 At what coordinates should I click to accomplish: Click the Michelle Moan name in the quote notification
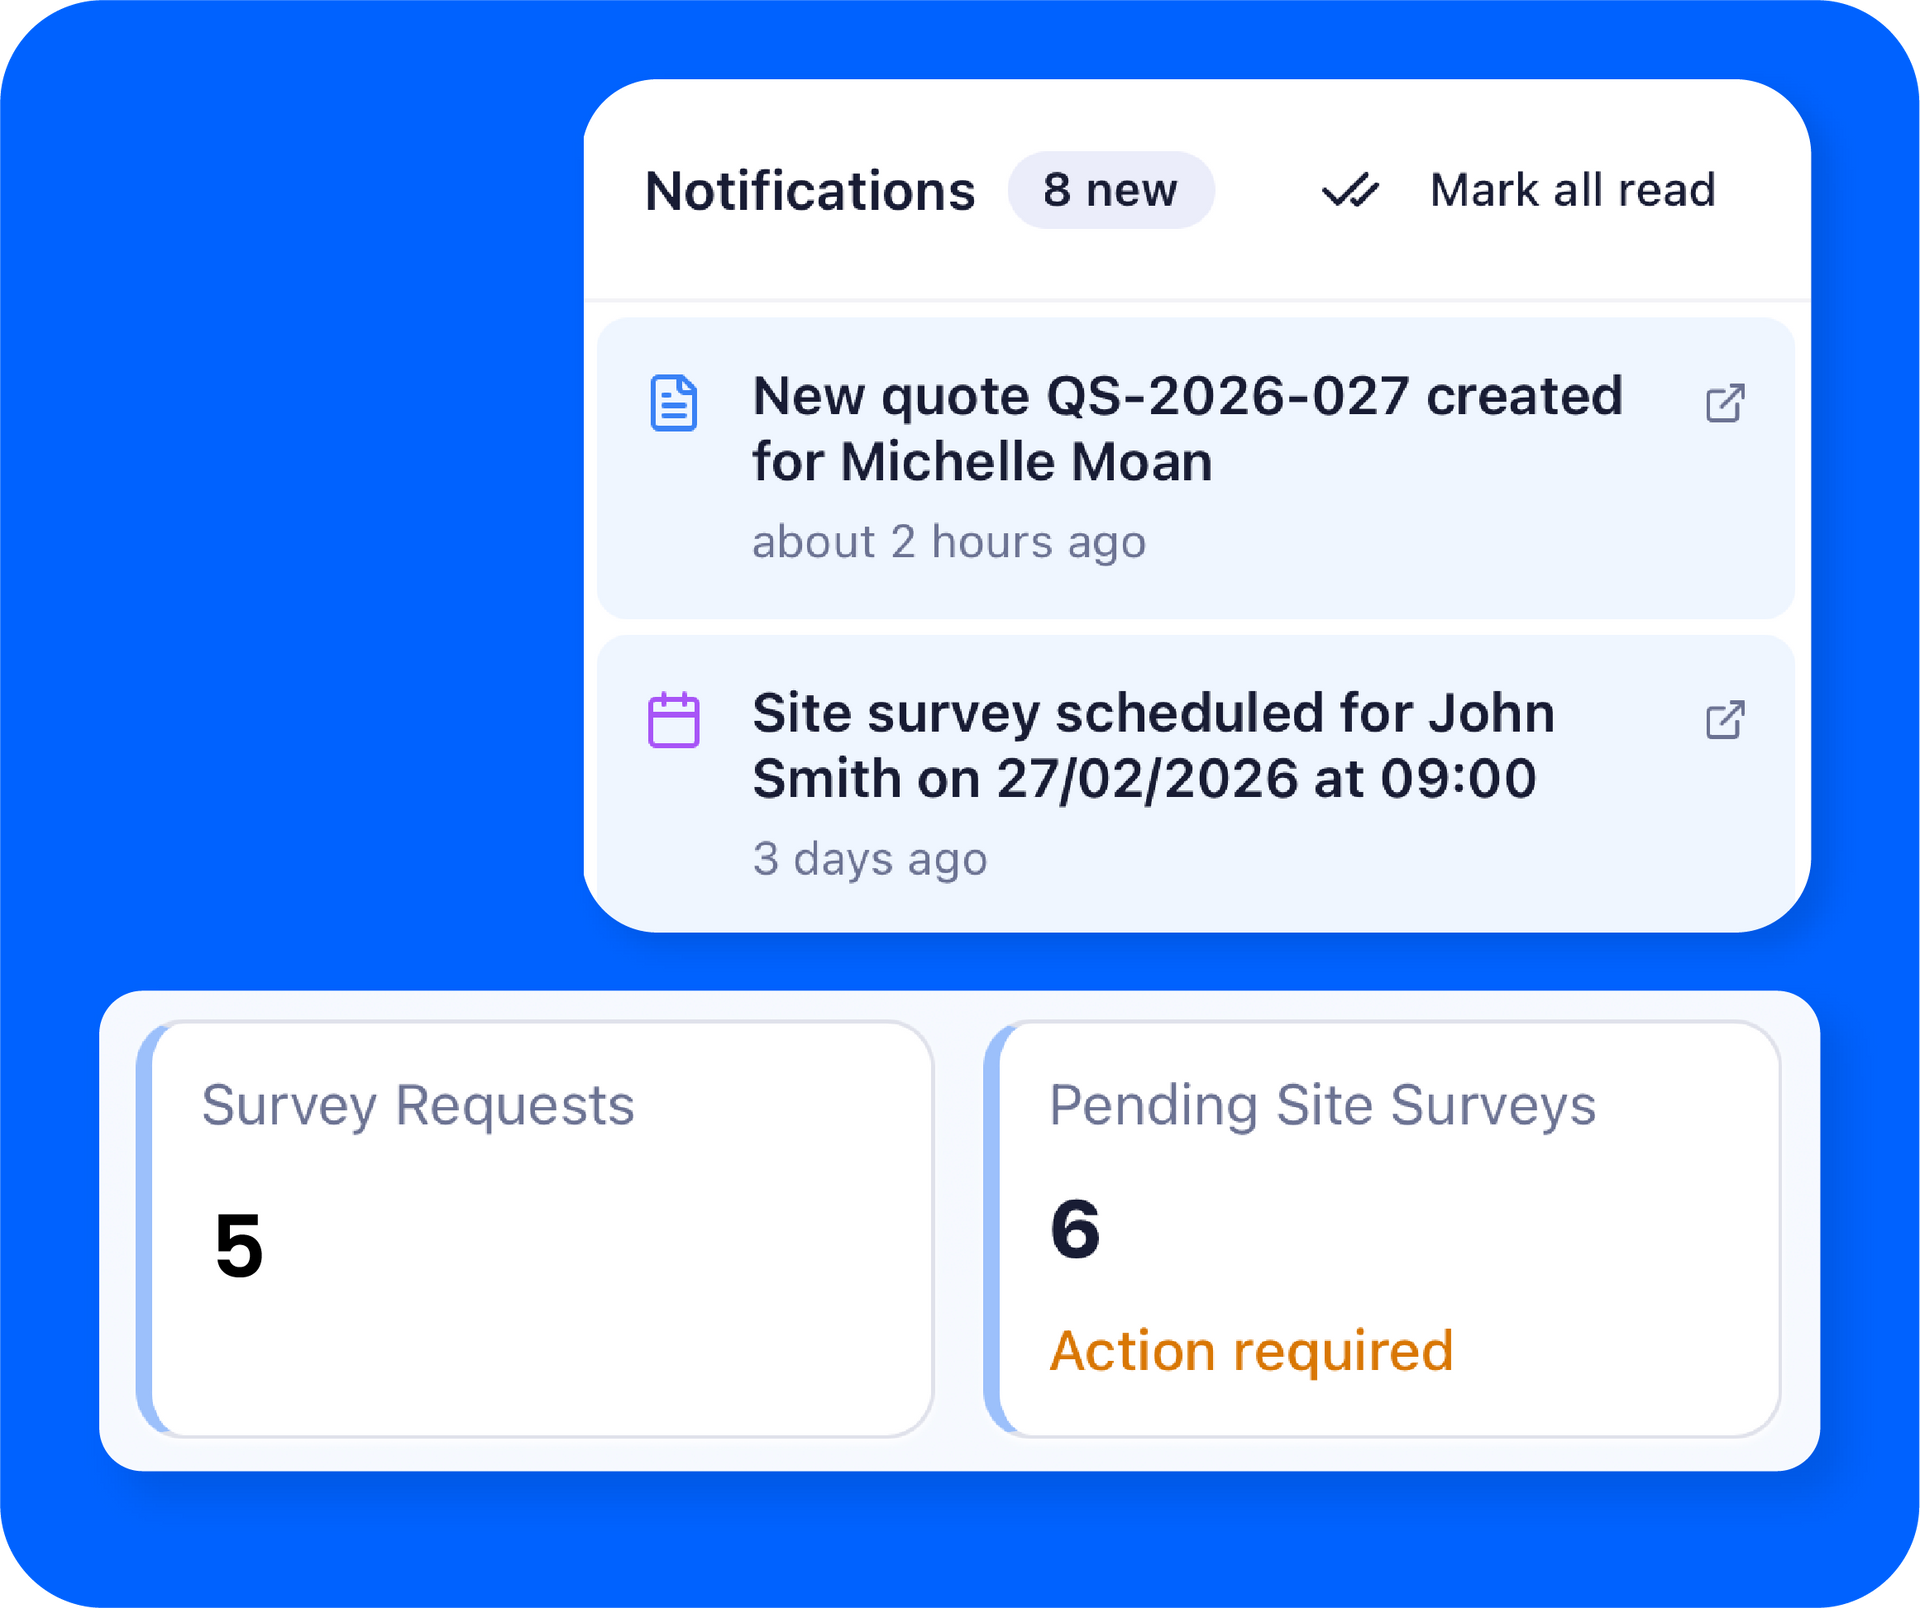[x=1025, y=463]
